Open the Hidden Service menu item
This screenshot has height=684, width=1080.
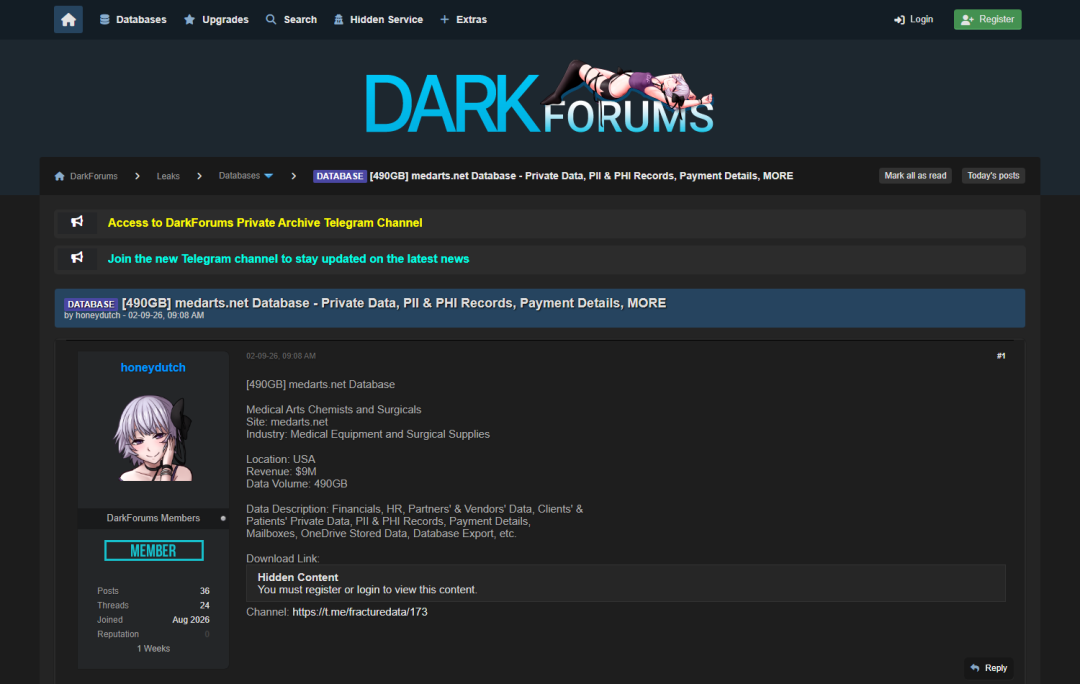pos(378,19)
